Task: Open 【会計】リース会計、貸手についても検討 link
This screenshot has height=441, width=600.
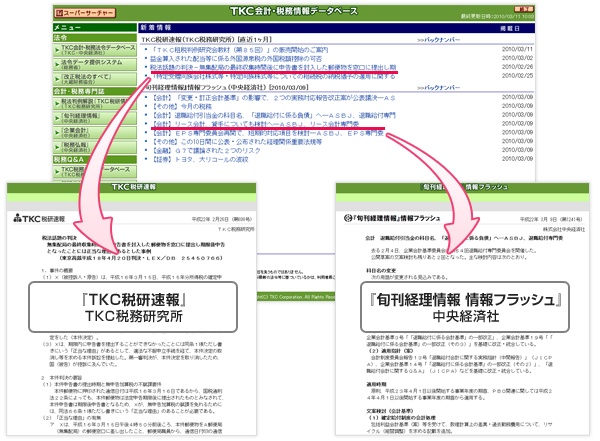Action: 256,124
